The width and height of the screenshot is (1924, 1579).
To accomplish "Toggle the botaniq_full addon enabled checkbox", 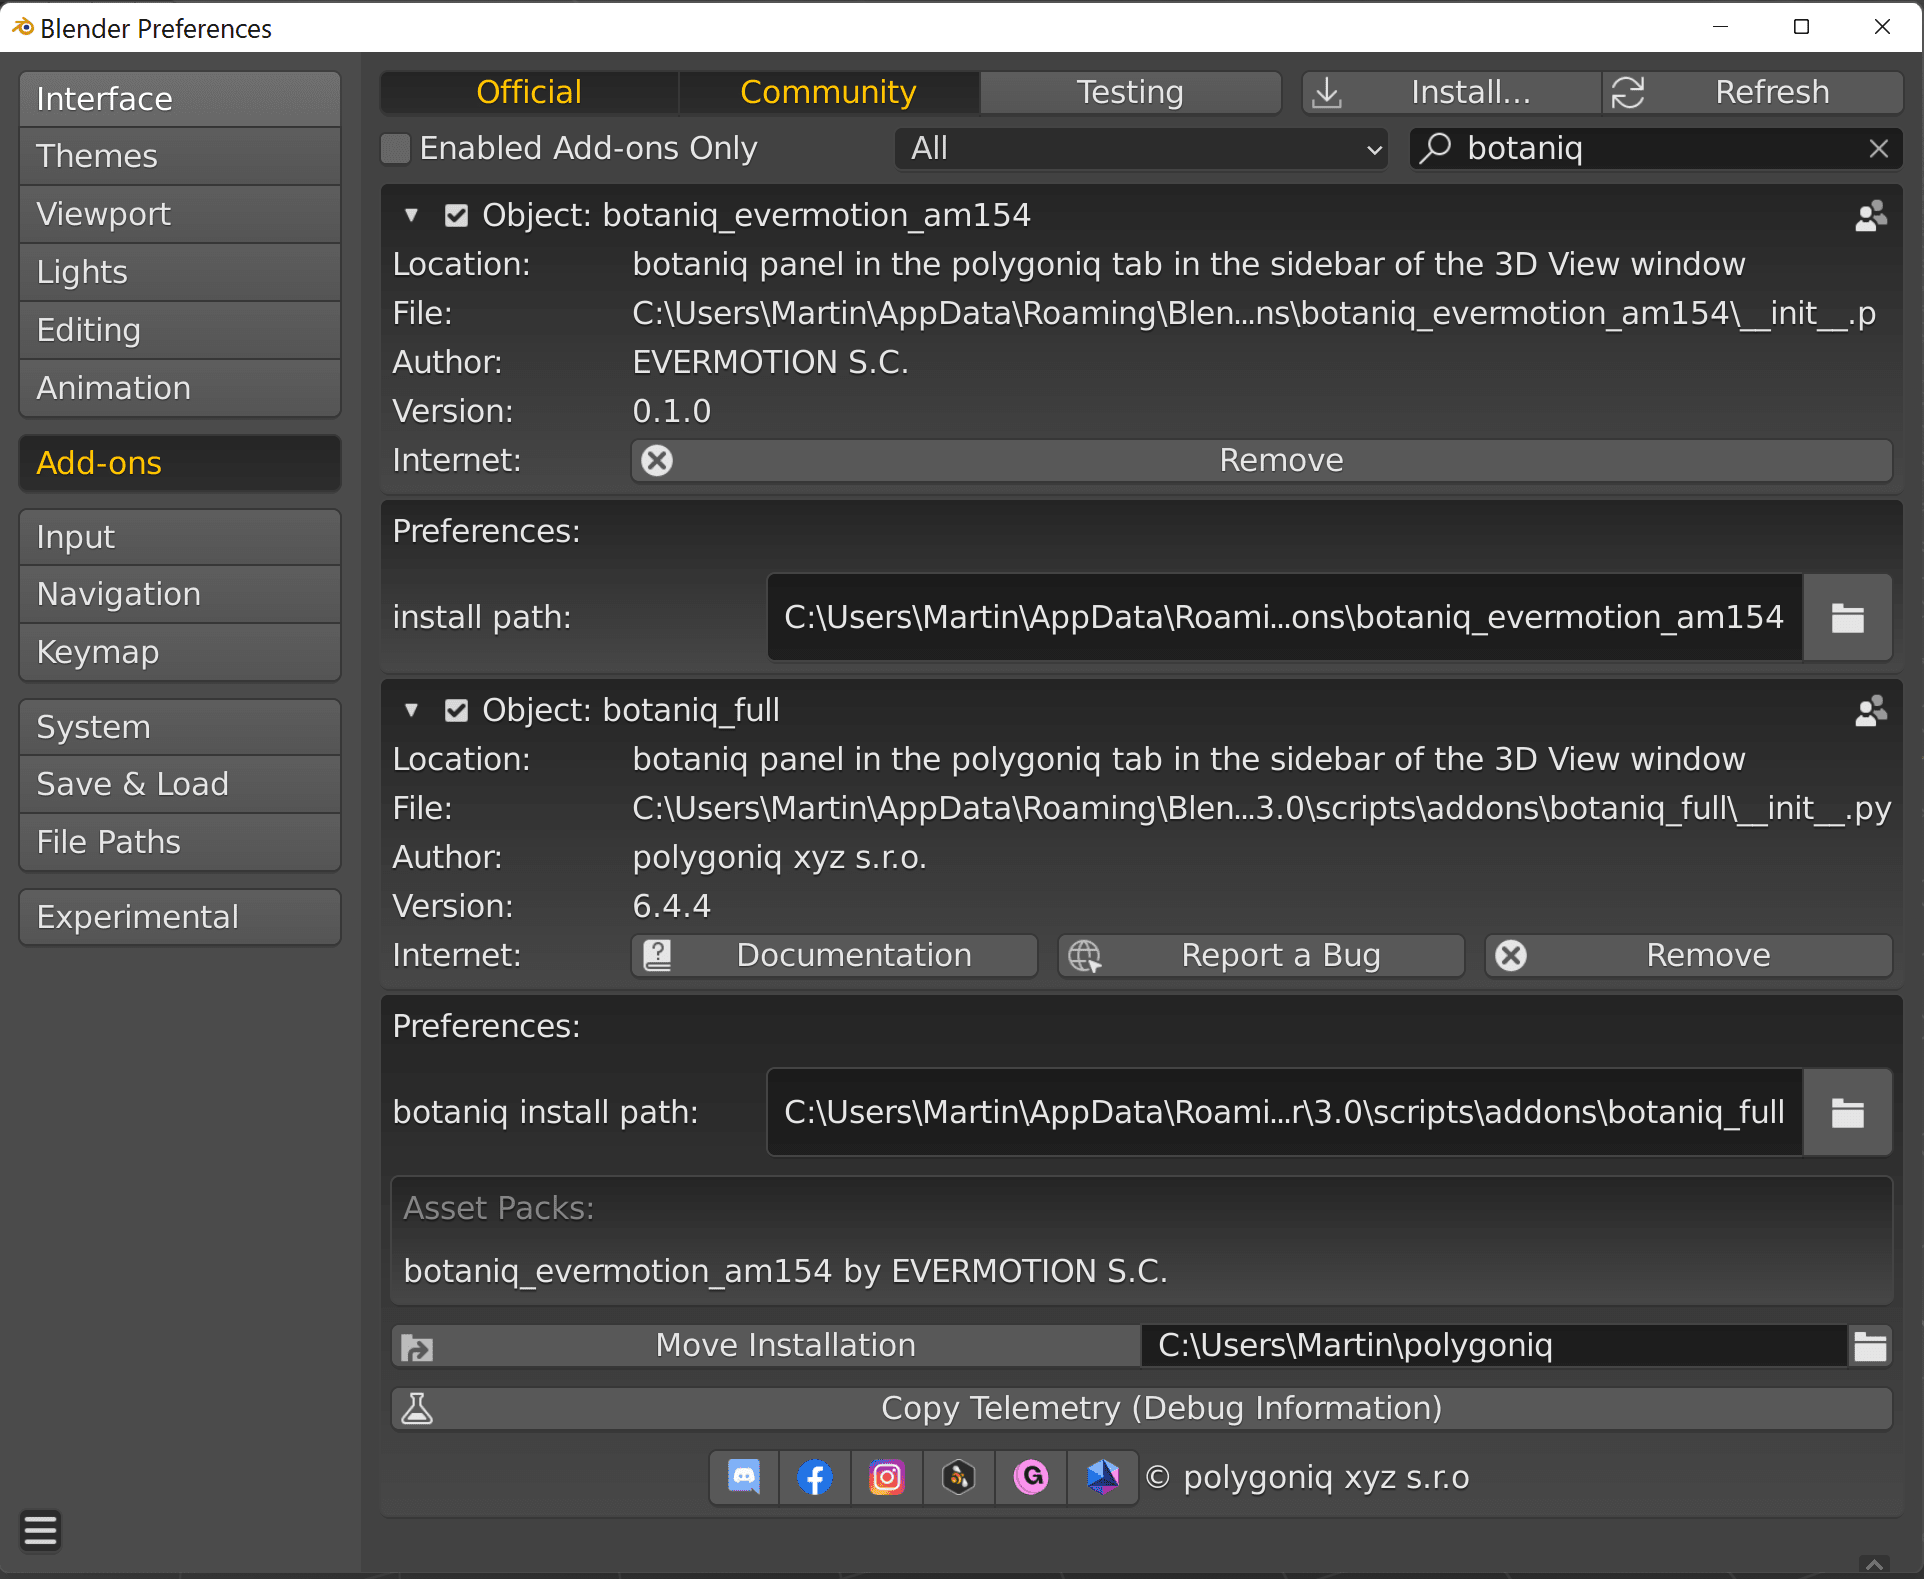I will (x=457, y=711).
